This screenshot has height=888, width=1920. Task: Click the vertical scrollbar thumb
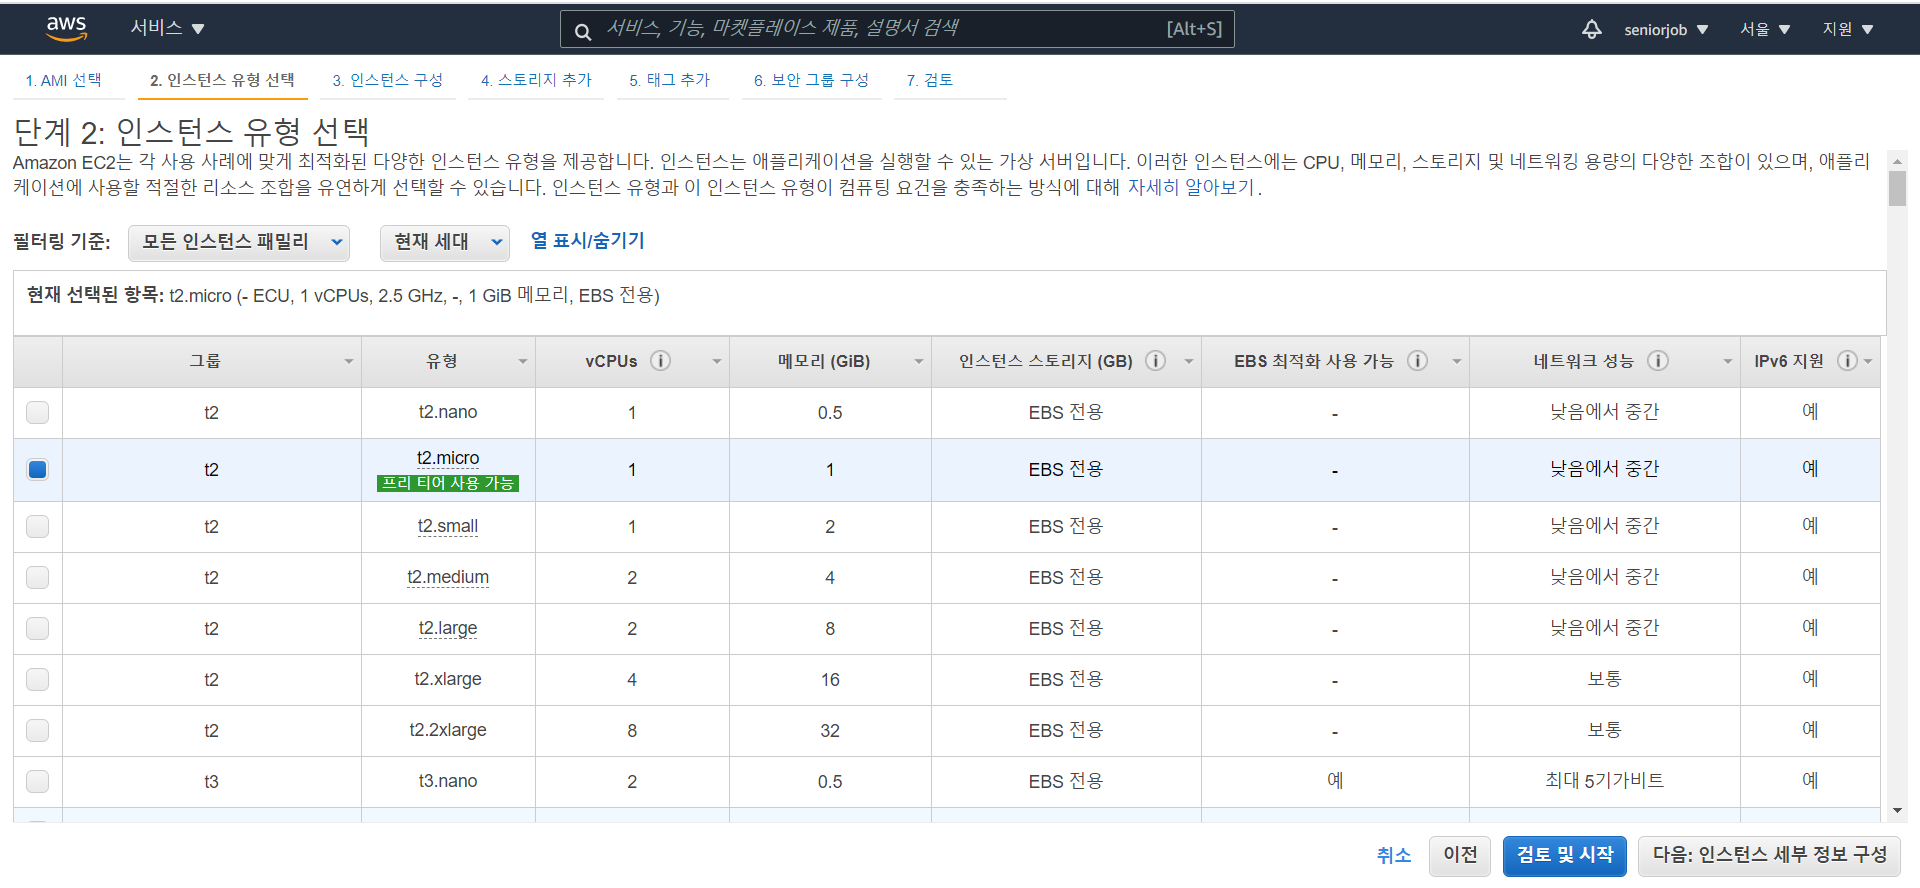coord(1897,188)
